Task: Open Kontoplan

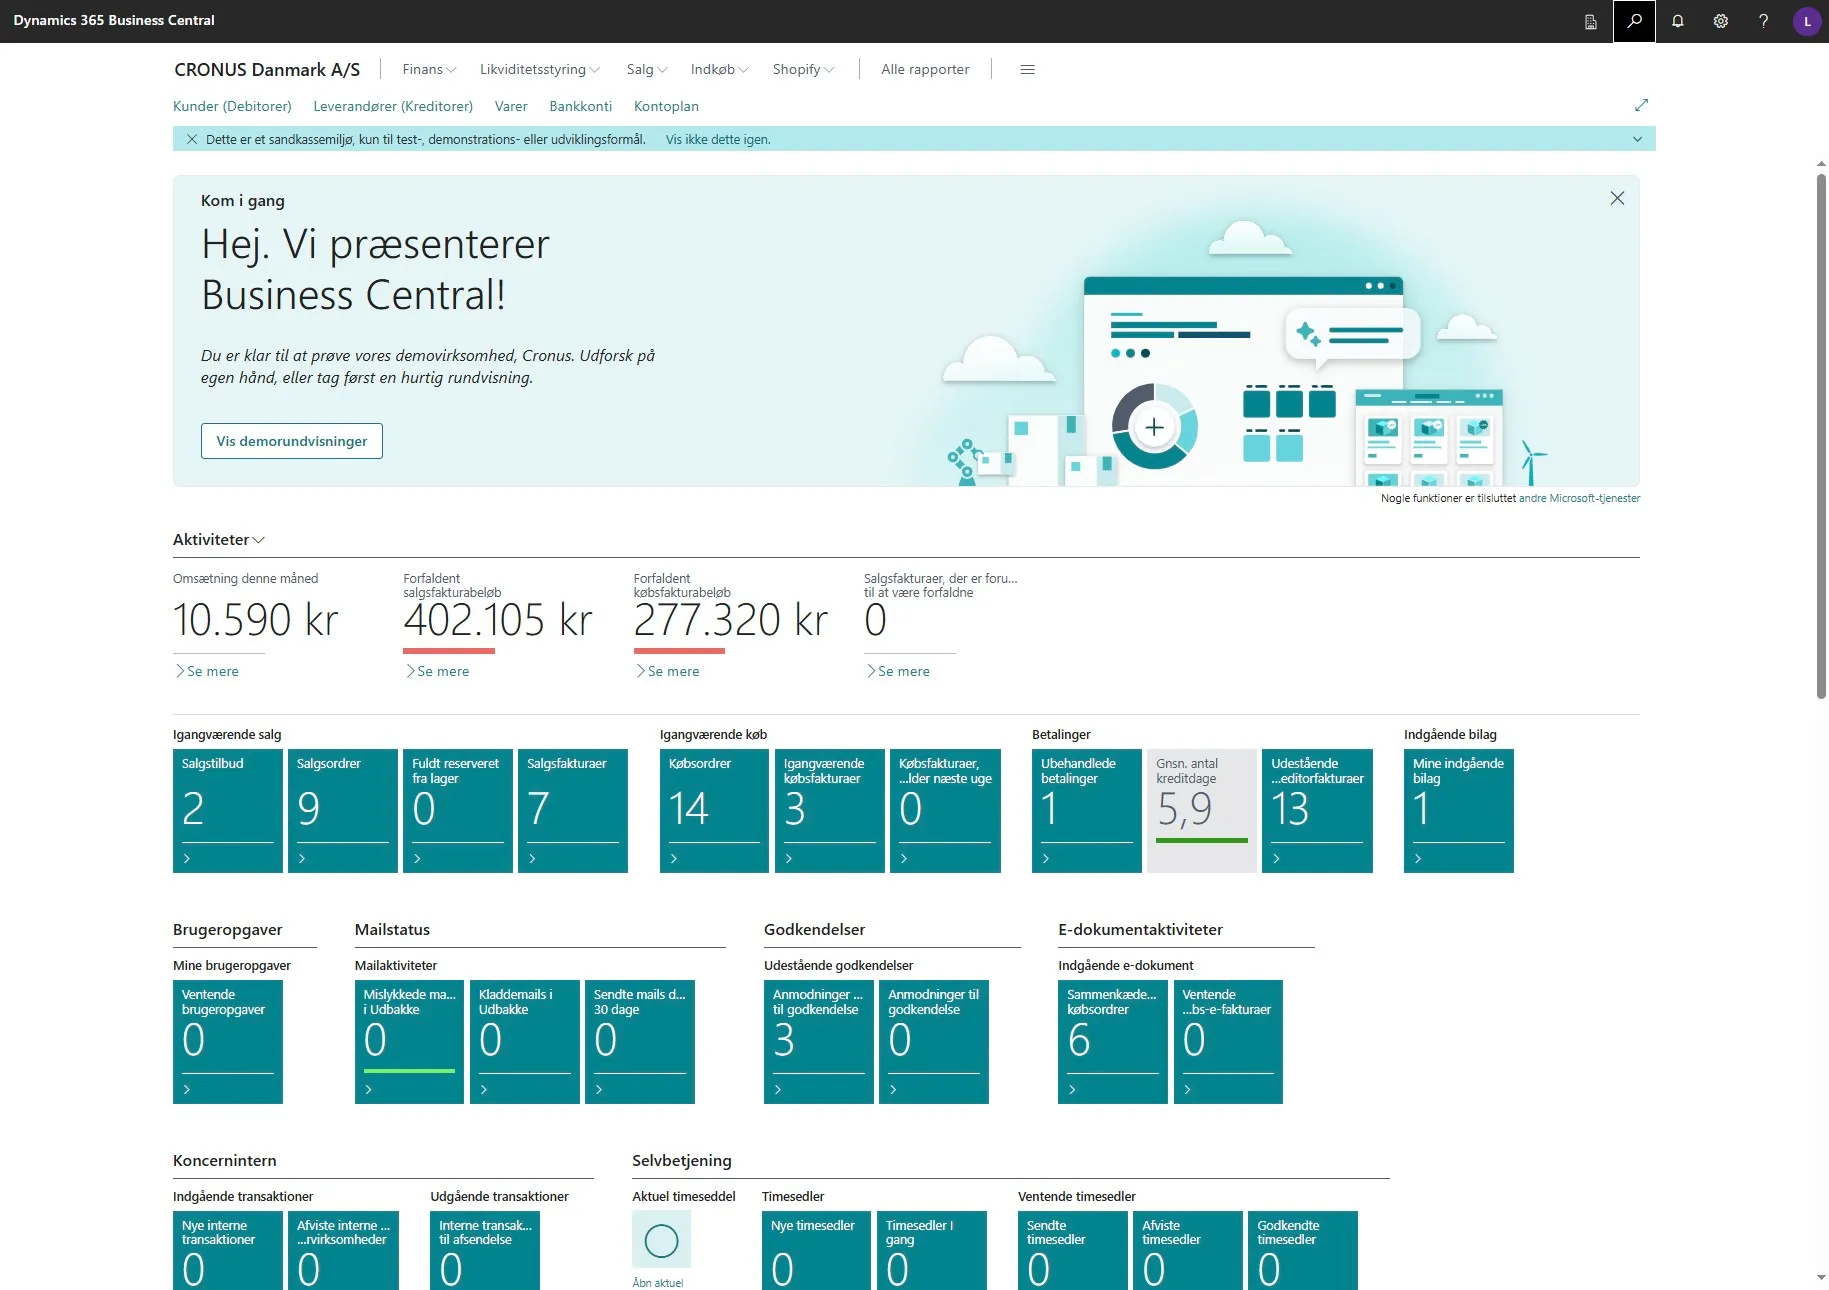Action: pyautogui.click(x=666, y=106)
